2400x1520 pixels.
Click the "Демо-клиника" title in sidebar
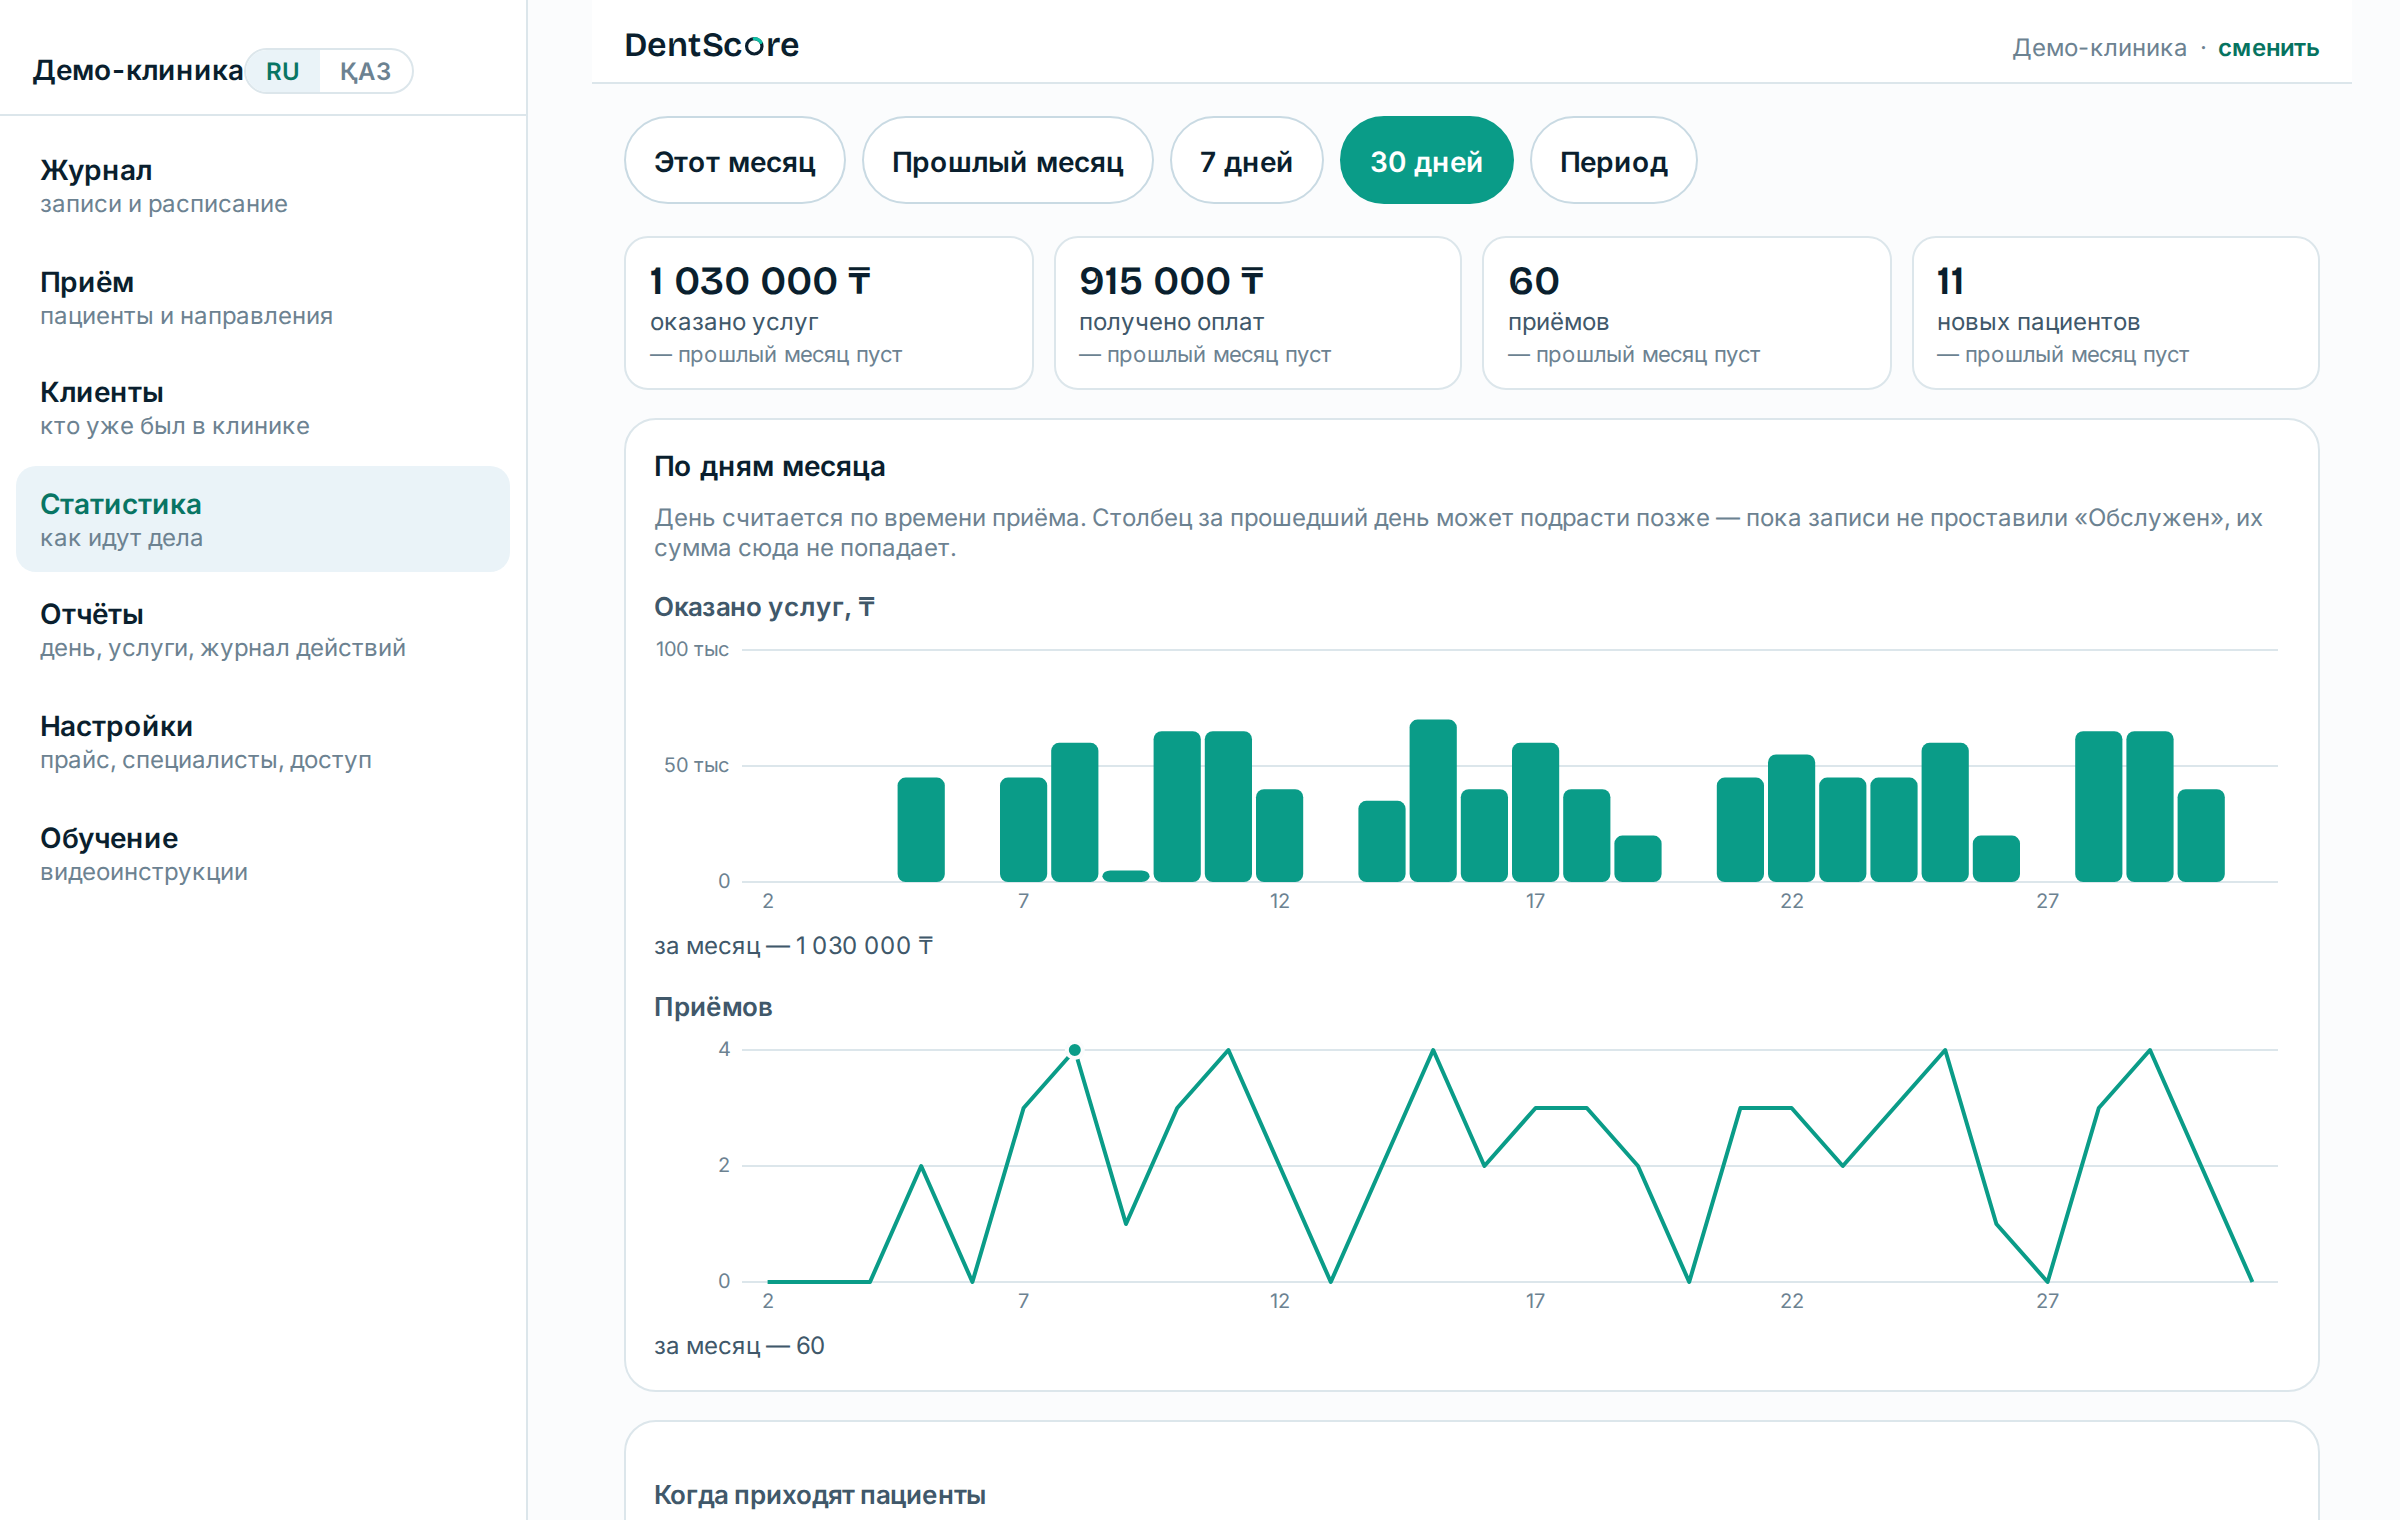pos(138,71)
